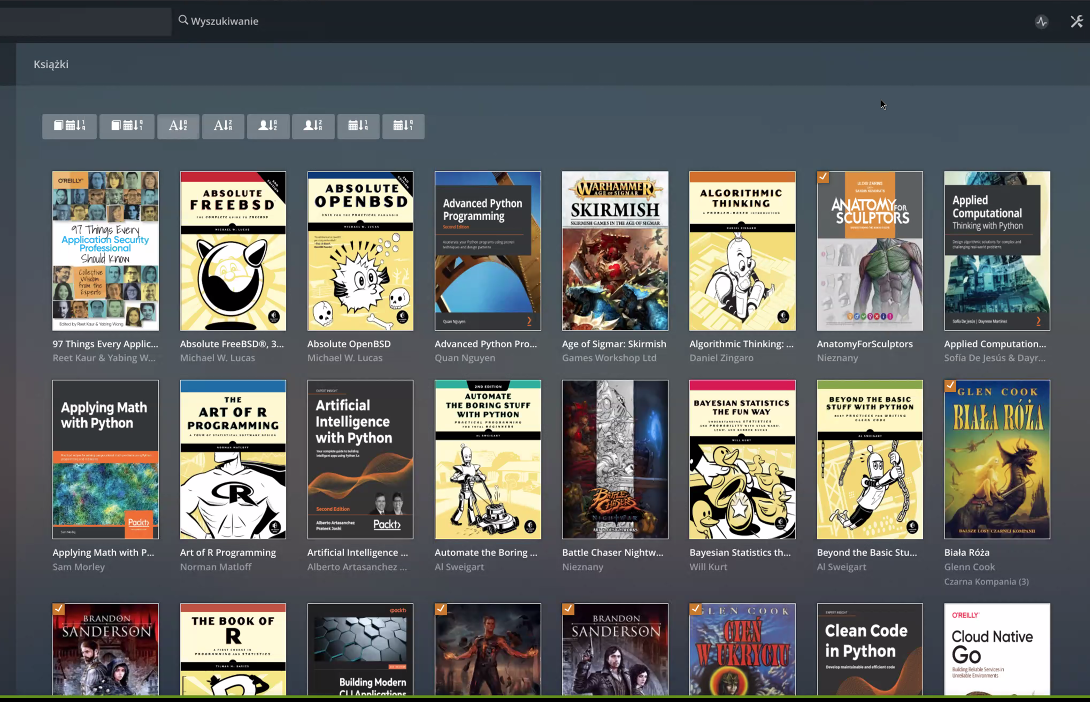Open the Applied Computational Thinking cover
The image size is (1090, 702).
(997, 251)
